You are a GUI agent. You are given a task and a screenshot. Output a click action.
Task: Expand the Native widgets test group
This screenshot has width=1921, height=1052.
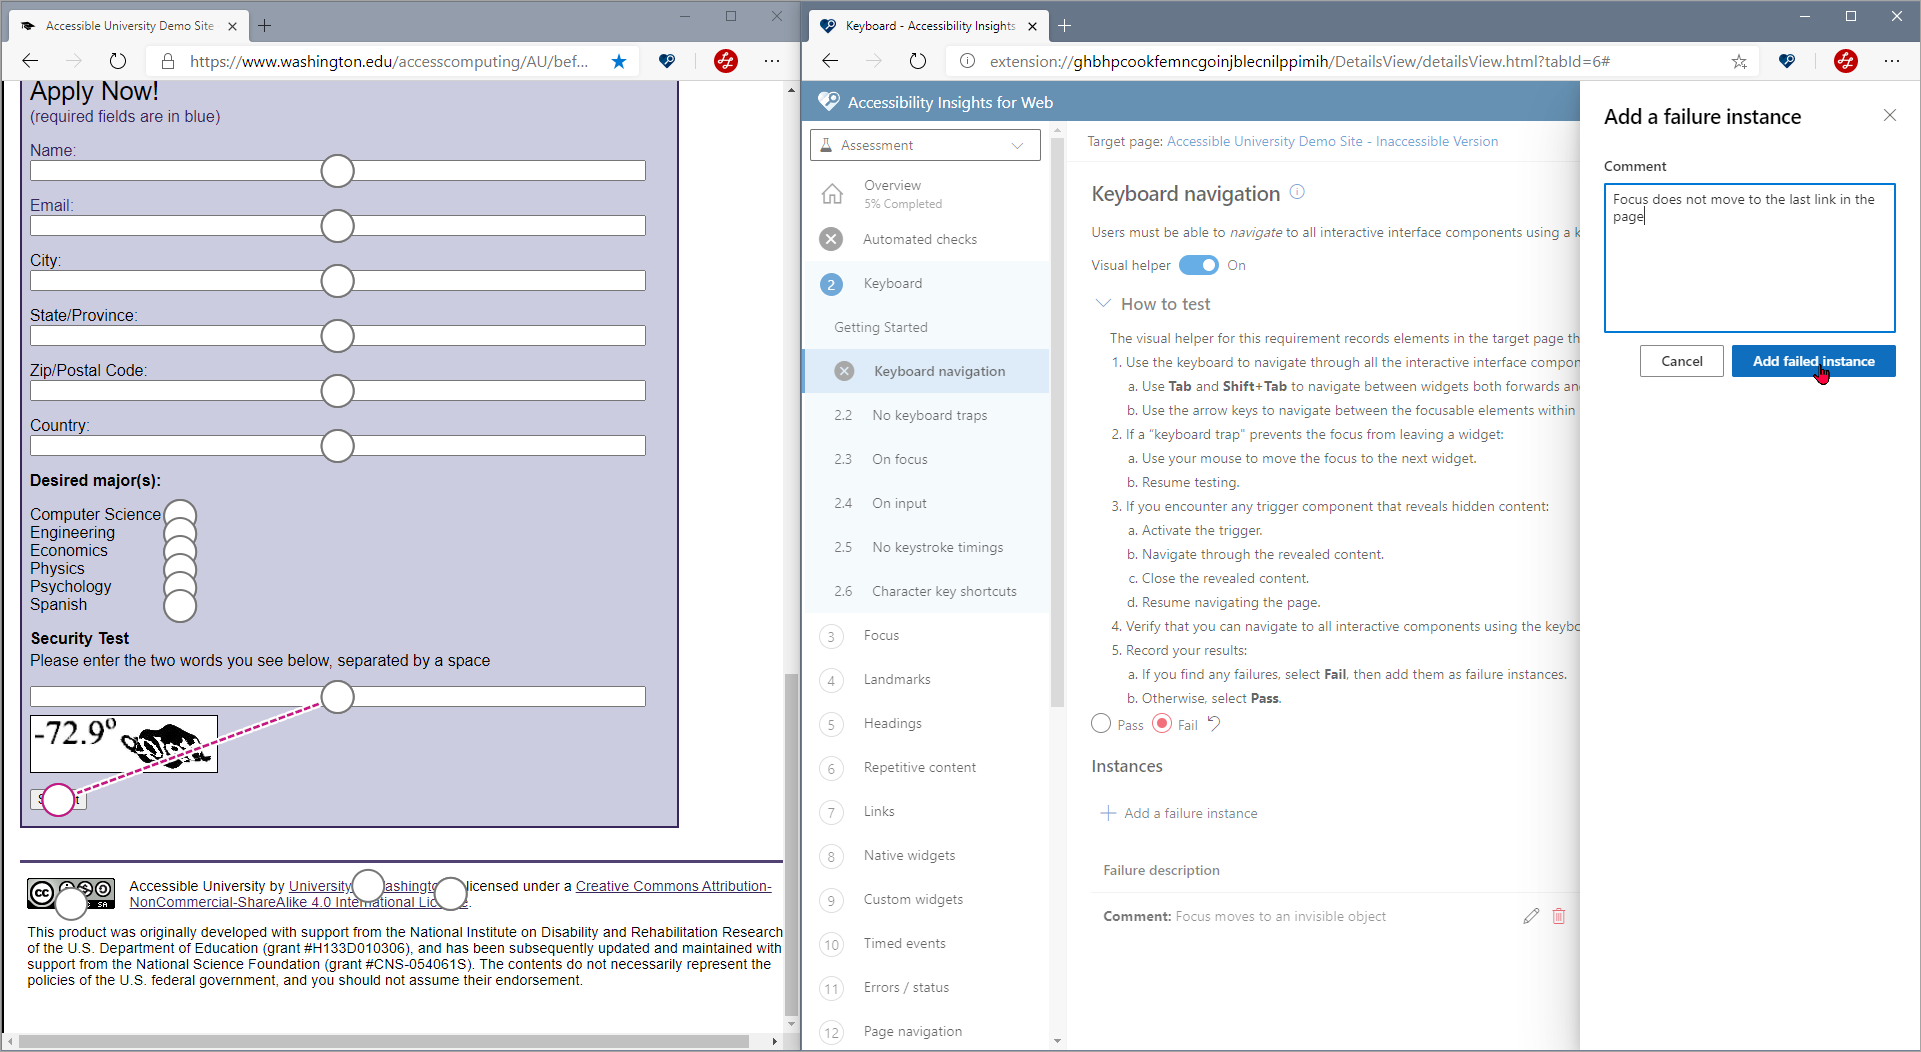(926, 855)
